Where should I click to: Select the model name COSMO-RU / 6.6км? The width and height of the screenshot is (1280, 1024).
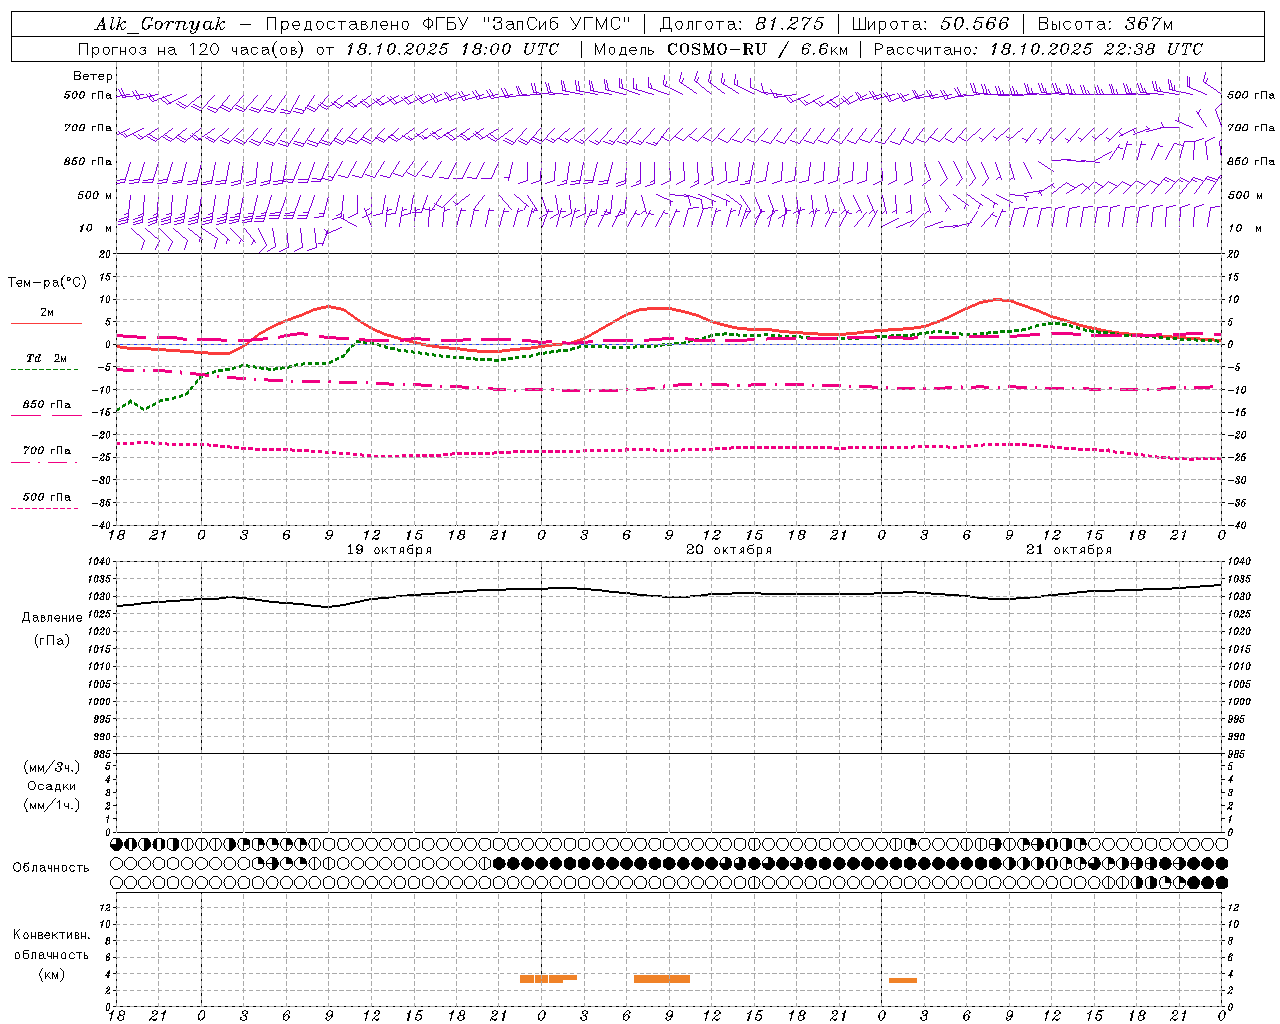(x=758, y=49)
